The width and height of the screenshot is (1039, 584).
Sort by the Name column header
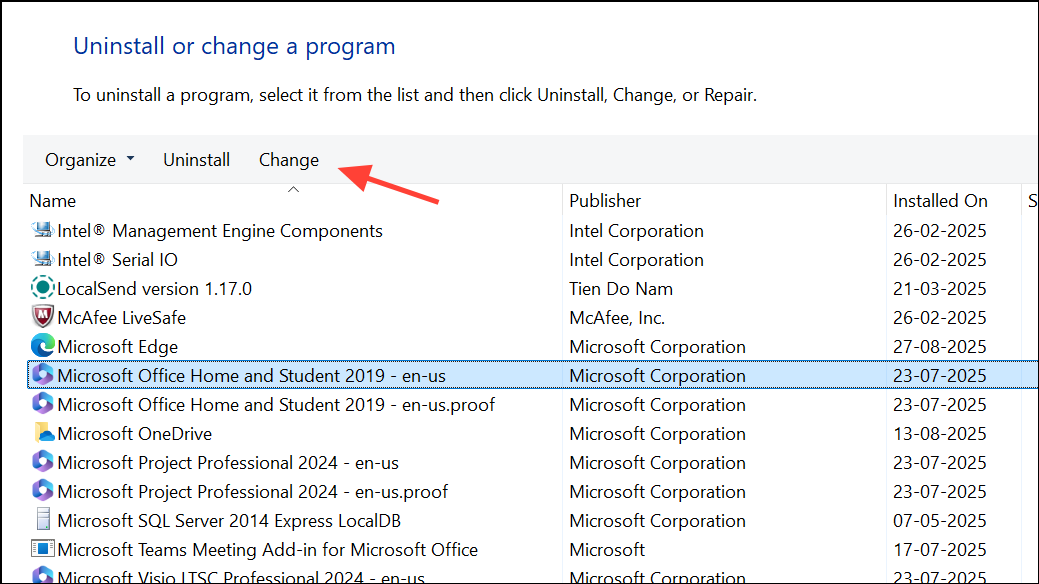click(52, 201)
